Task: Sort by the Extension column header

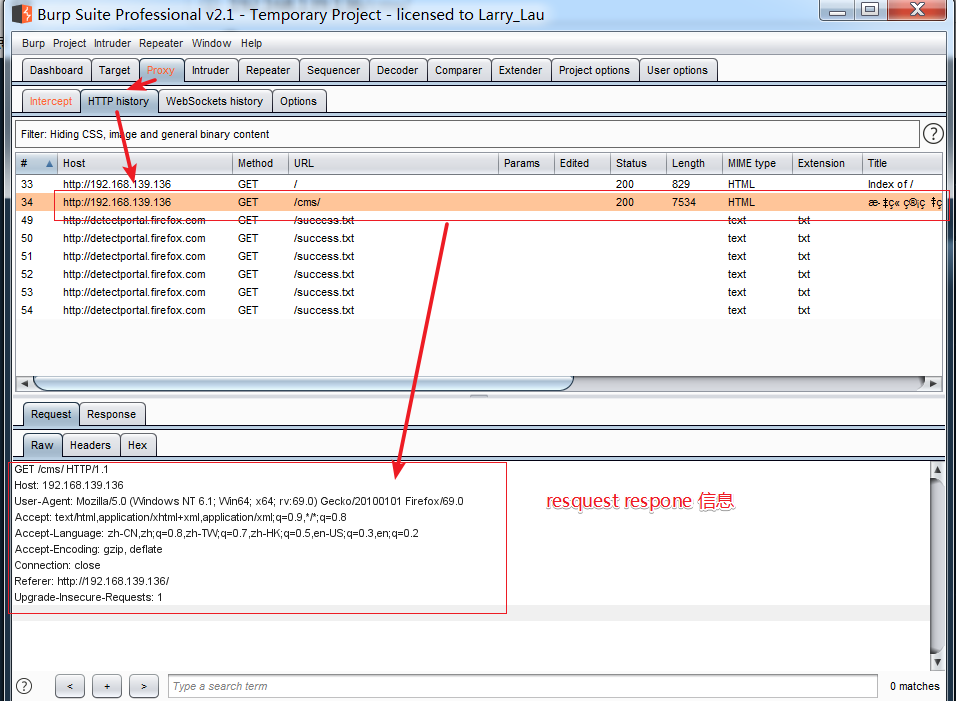Action: pyautogui.click(x=828, y=163)
